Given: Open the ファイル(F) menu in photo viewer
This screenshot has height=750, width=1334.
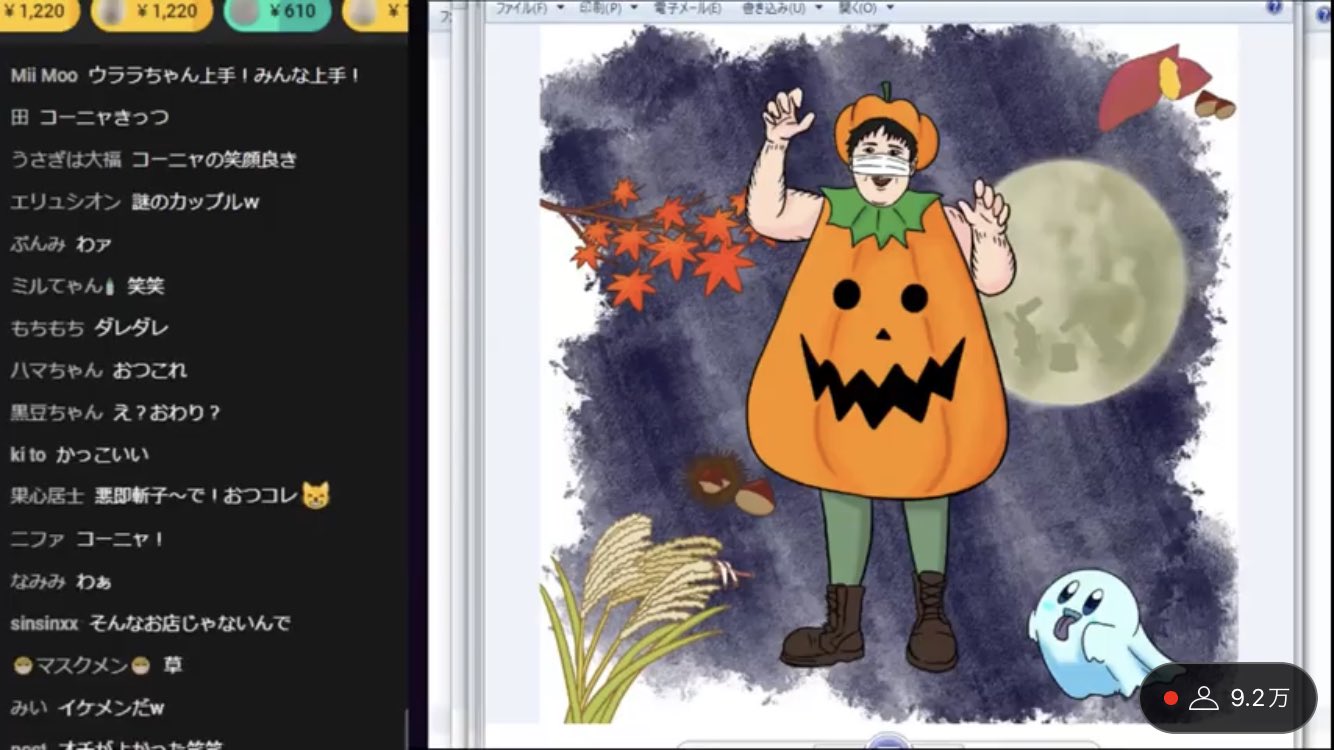Looking at the screenshot, I should [522, 8].
